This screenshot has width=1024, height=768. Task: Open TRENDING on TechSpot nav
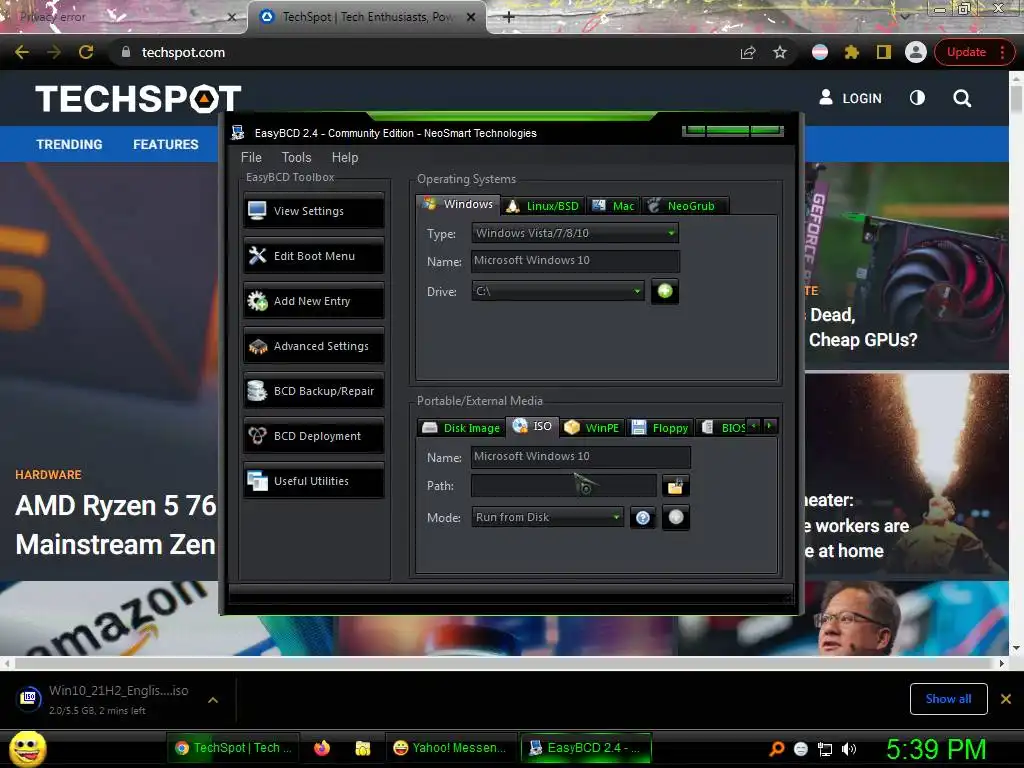(x=69, y=144)
